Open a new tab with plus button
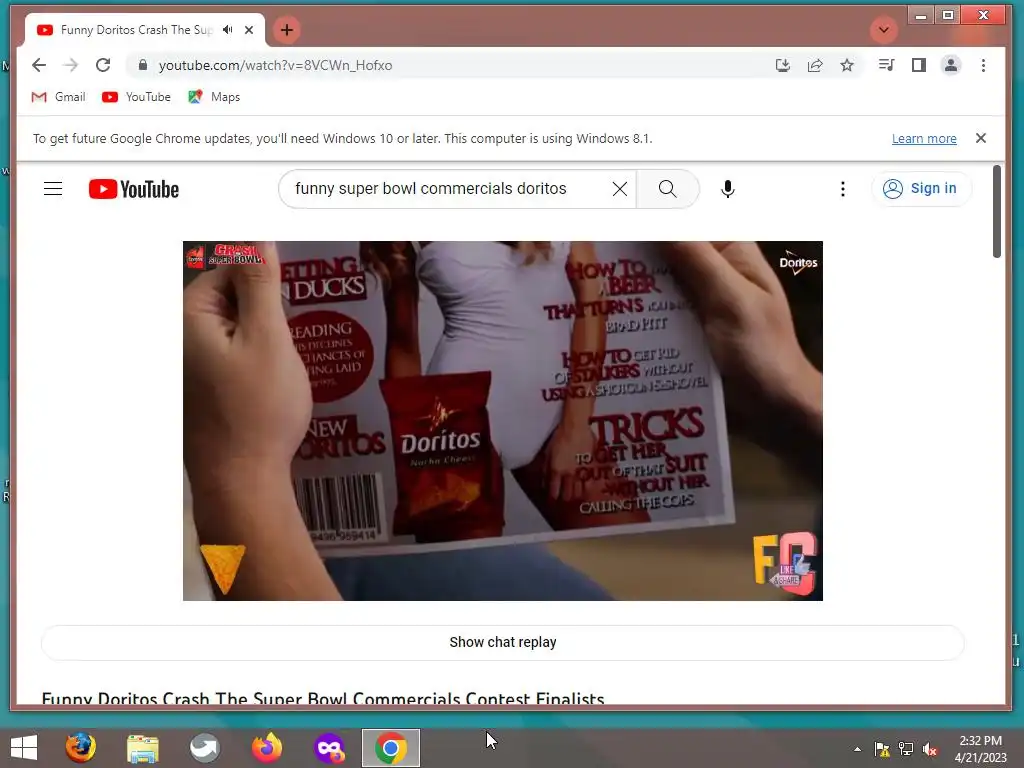This screenshot has height=768, width=1024. pyautogui.click(x=287, y=30)
